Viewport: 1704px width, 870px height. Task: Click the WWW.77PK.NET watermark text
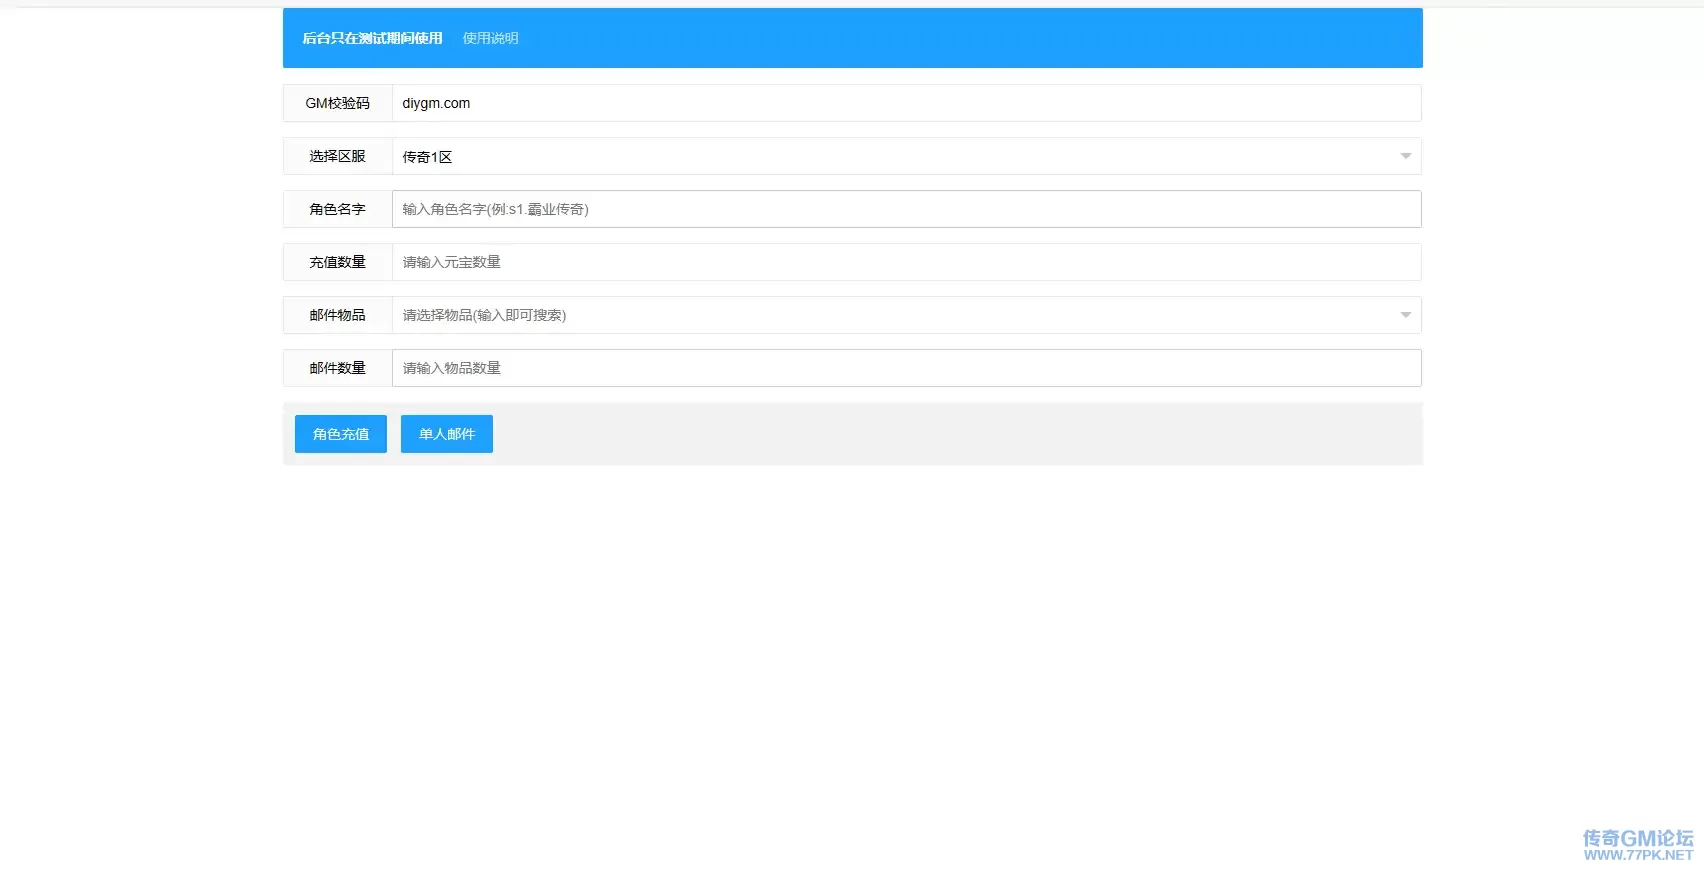(1637, 855)
